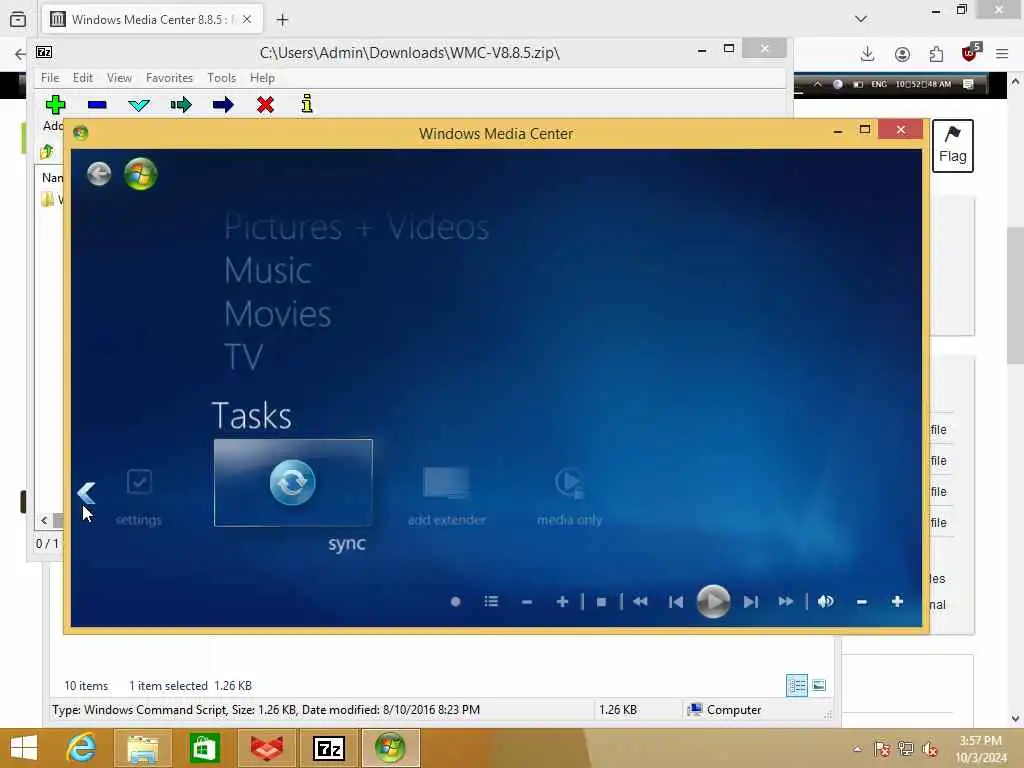Viewport: 1024px width, 768px height.
Task: Click the up-folder icon in 7-Zip
Action: pos(47,152)
